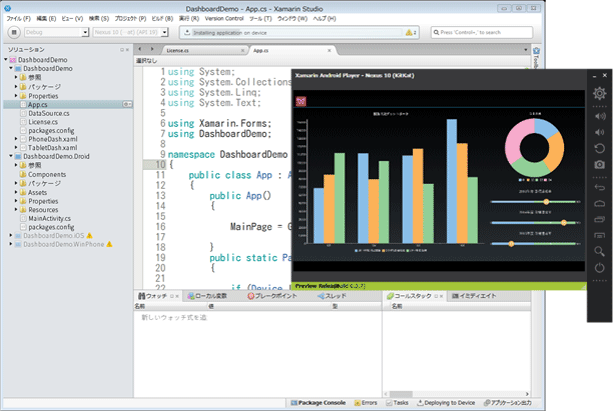The width and height of the screenshot is (613, 411).
Task: Click the warning icon in the status bar
Action: pyautogui.click(x=409, y=32)
